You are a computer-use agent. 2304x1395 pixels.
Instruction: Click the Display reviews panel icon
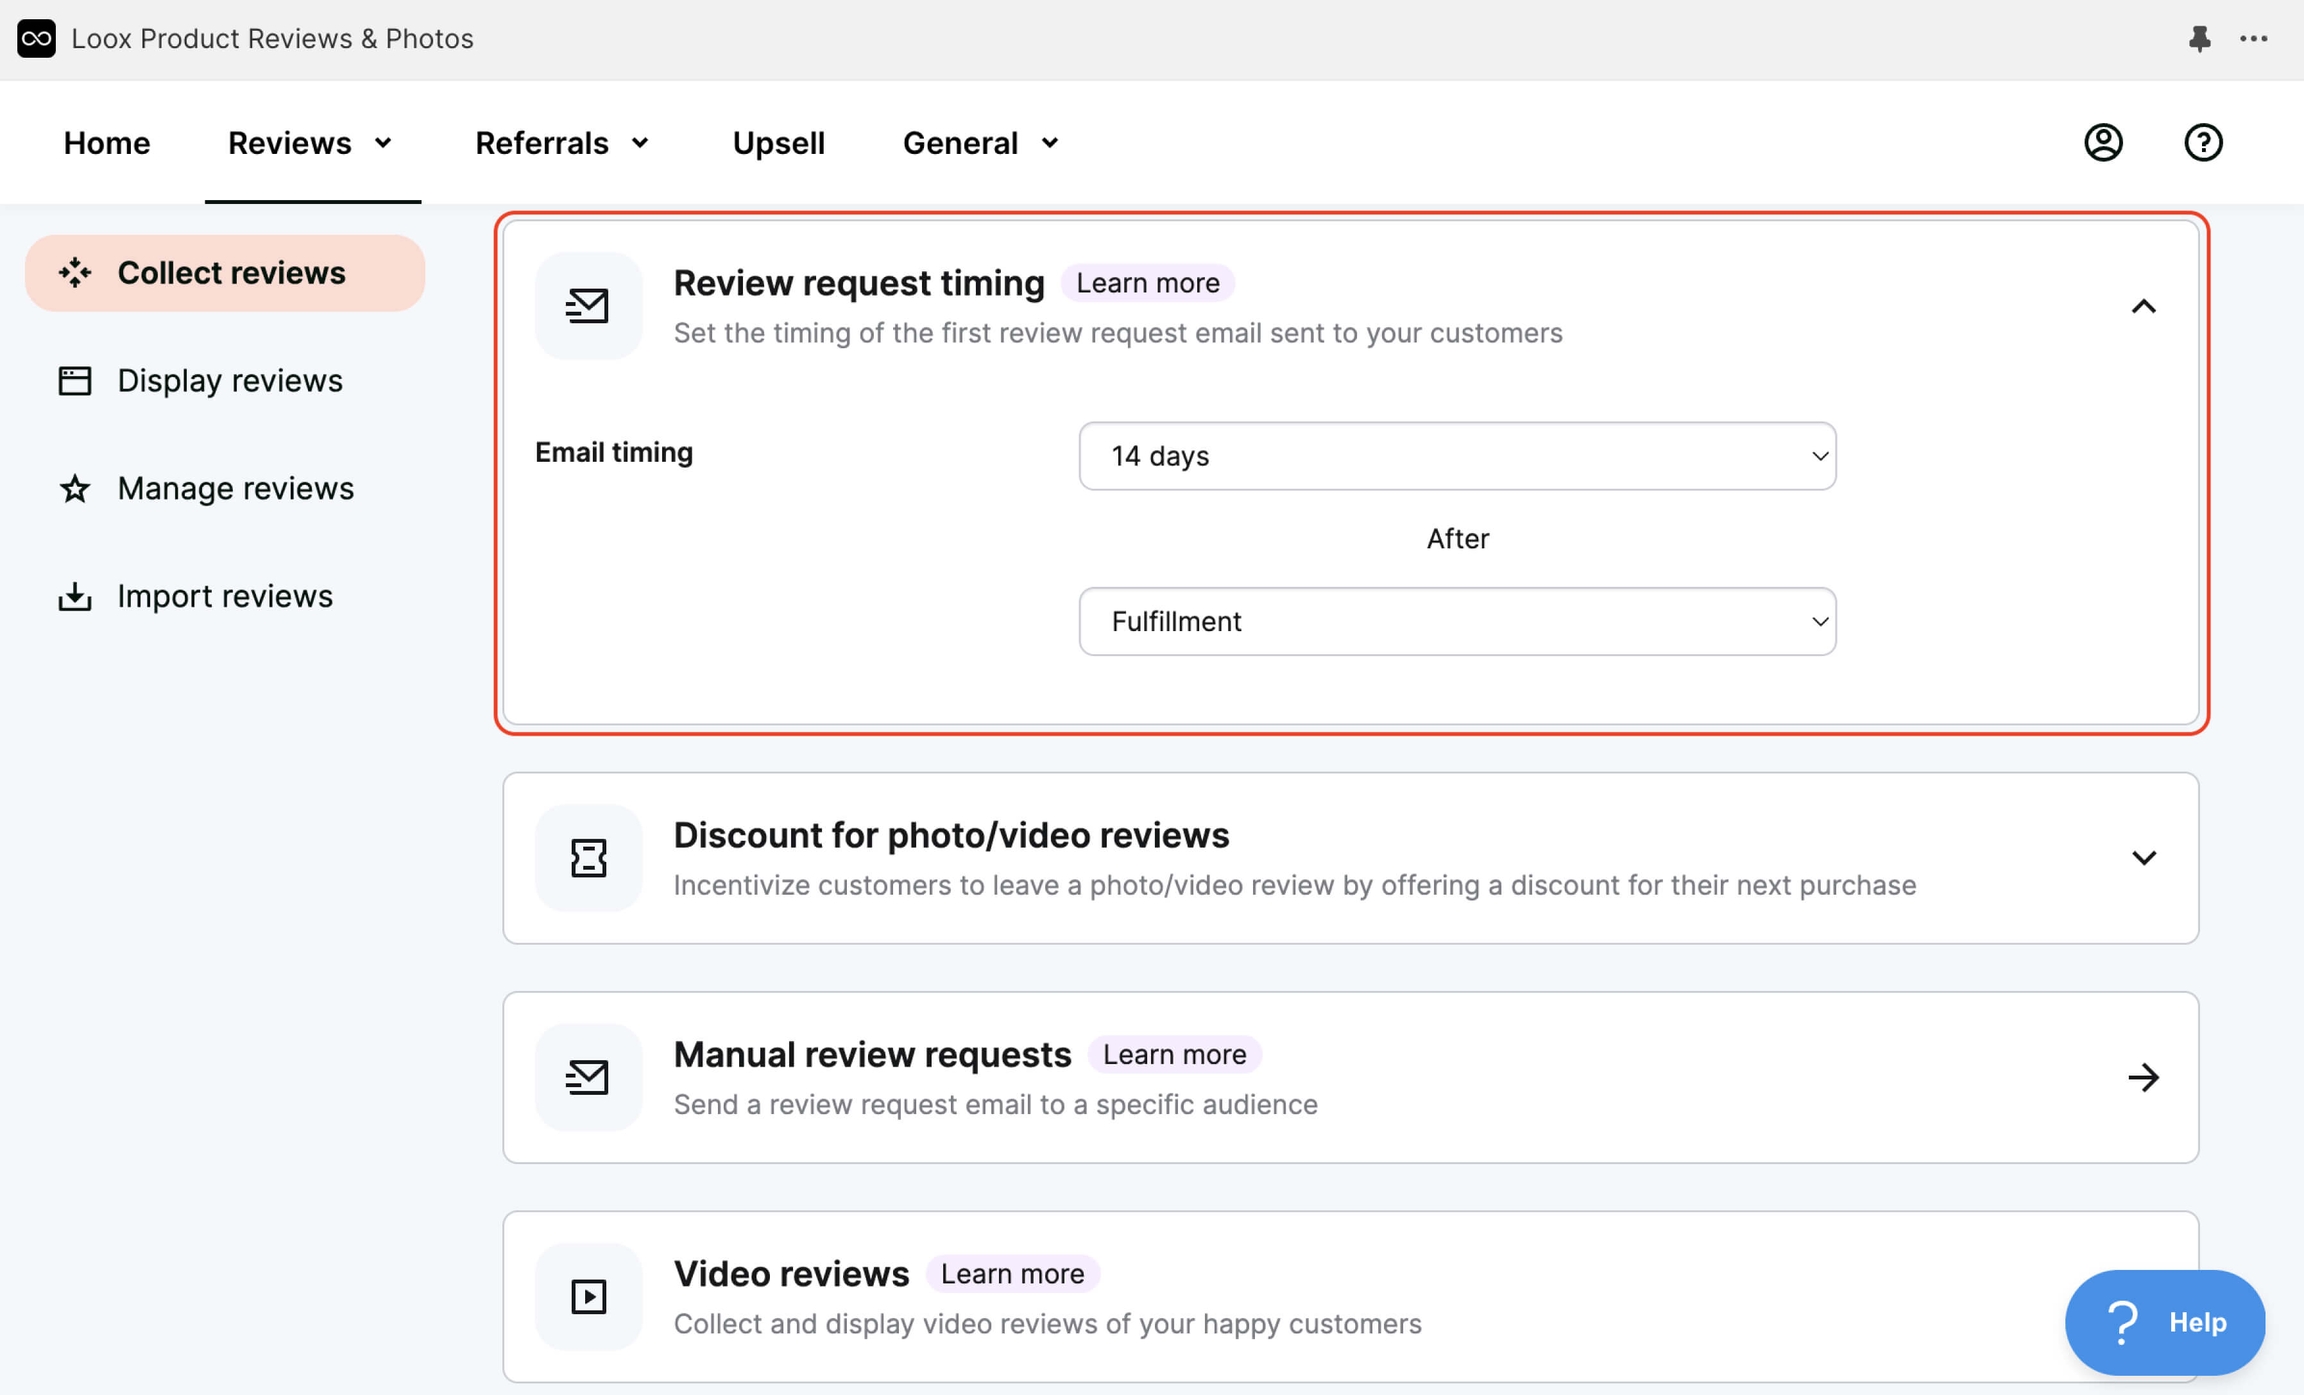coord(74,380)
